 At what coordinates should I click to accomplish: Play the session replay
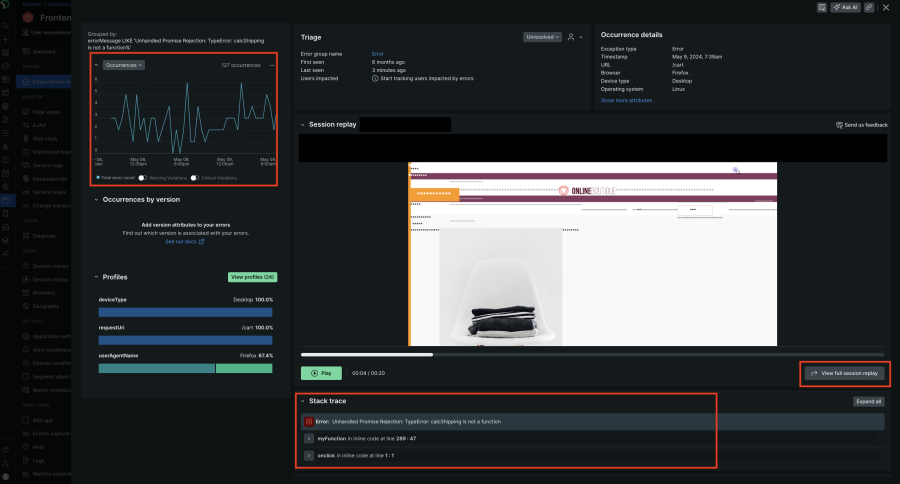point(321,373)
